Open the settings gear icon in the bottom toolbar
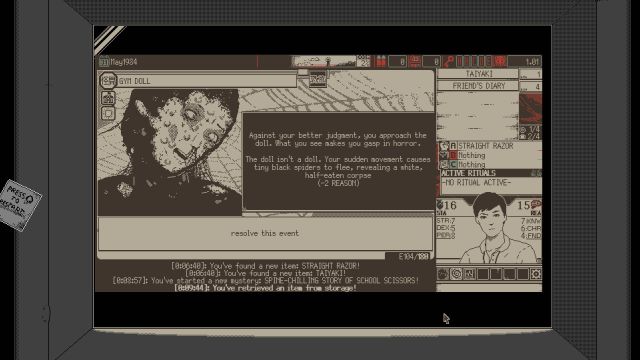 pyautogui.click(x=536, y=274)
